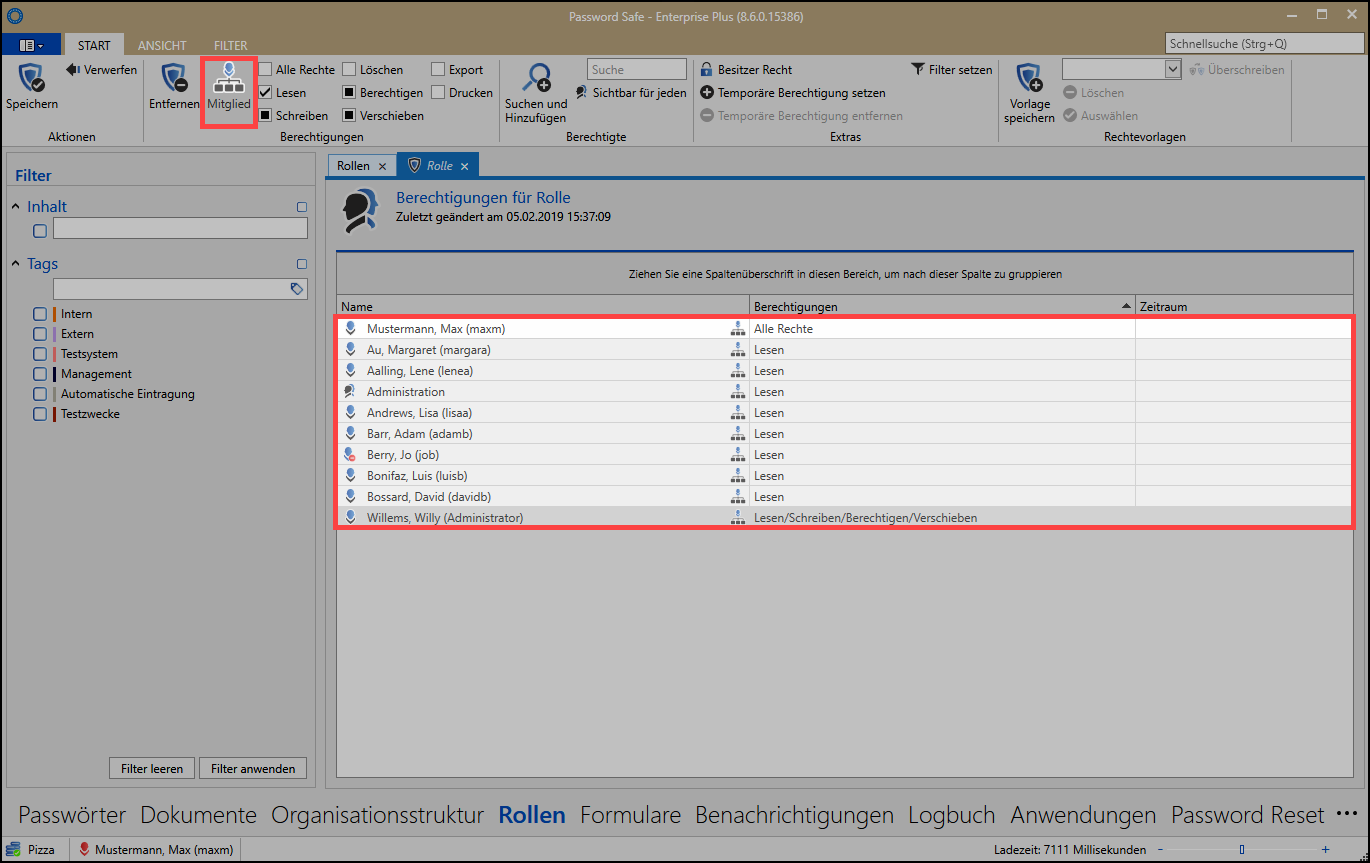Open the Rechtevorlagen dropdown
The height and width of the screenshot is (863, 1370).
click(x=1174, y=69)
